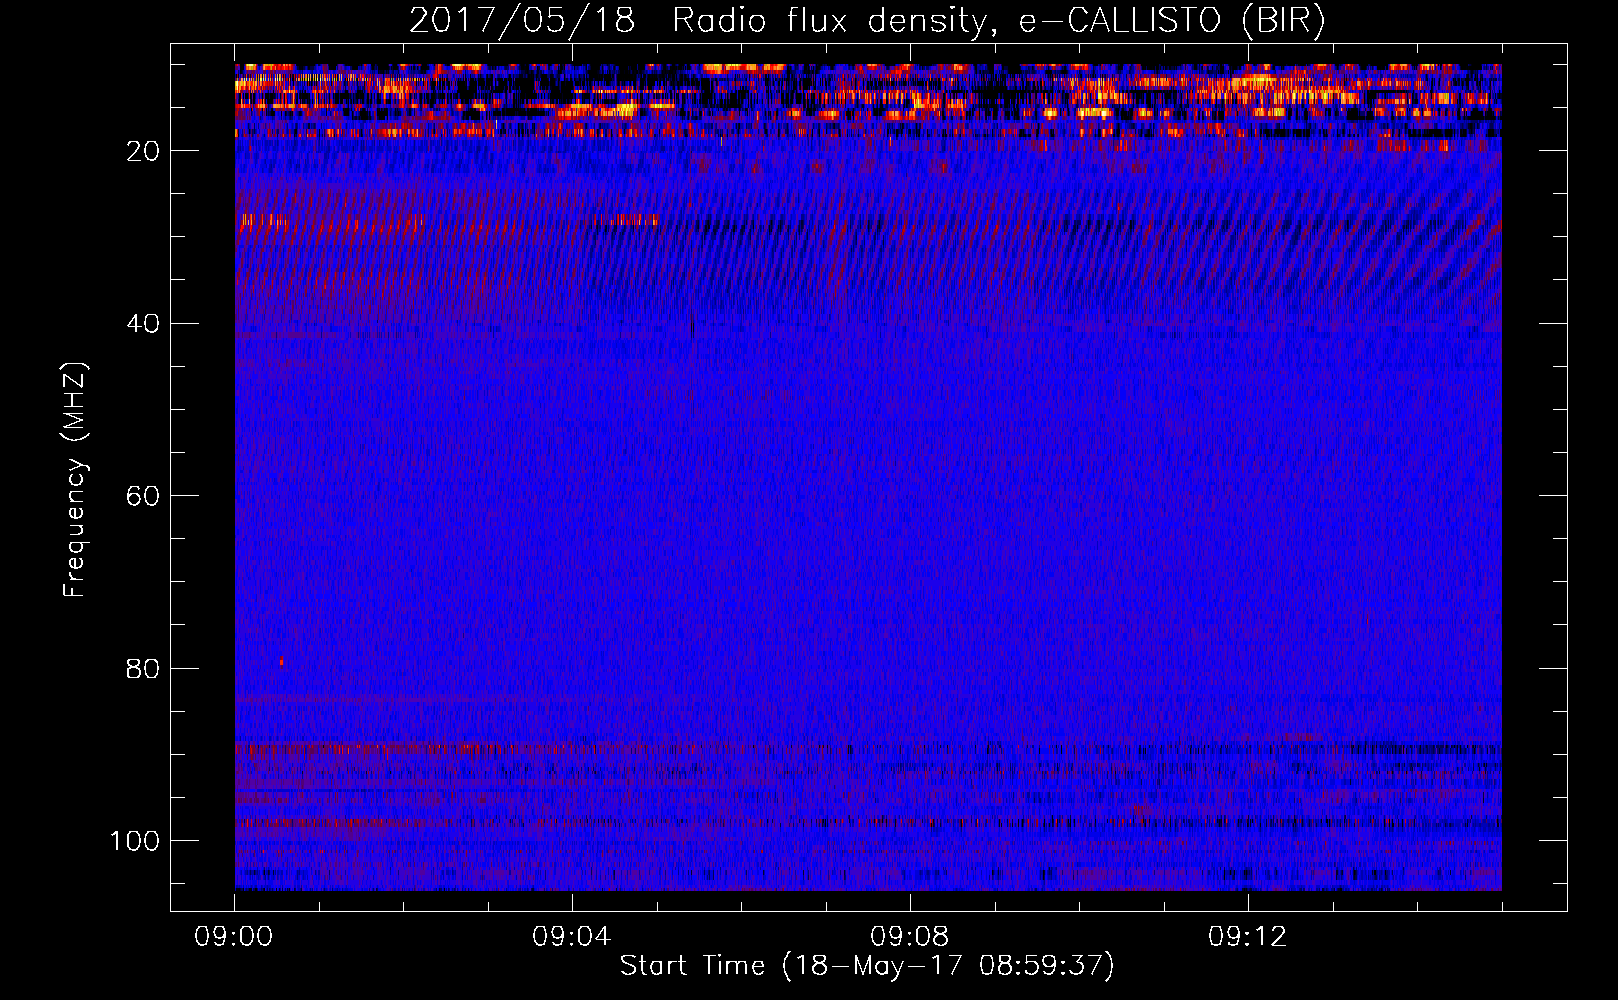Click the 'Start Time (18-May-17 08:59:37)' label
Screen dimensions: 1618x1000
[867, 966]
